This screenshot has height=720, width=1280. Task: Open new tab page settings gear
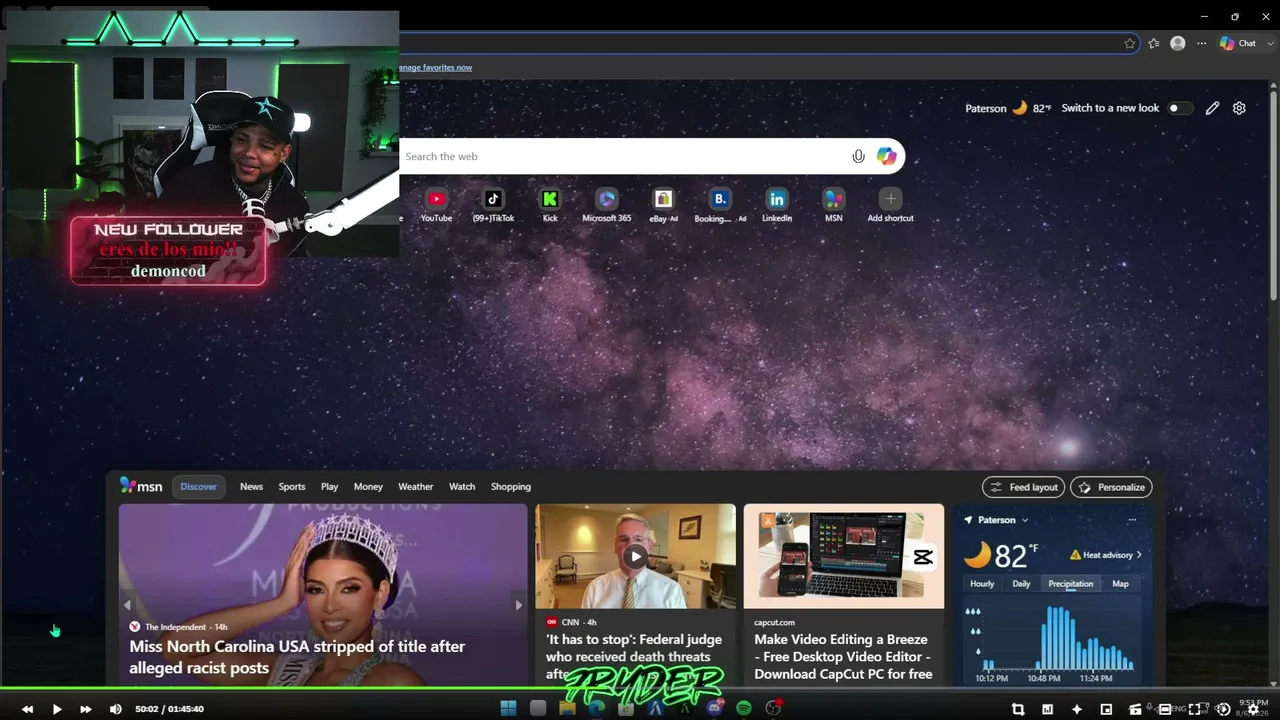pyautogui.click(x=1239, y=108)
